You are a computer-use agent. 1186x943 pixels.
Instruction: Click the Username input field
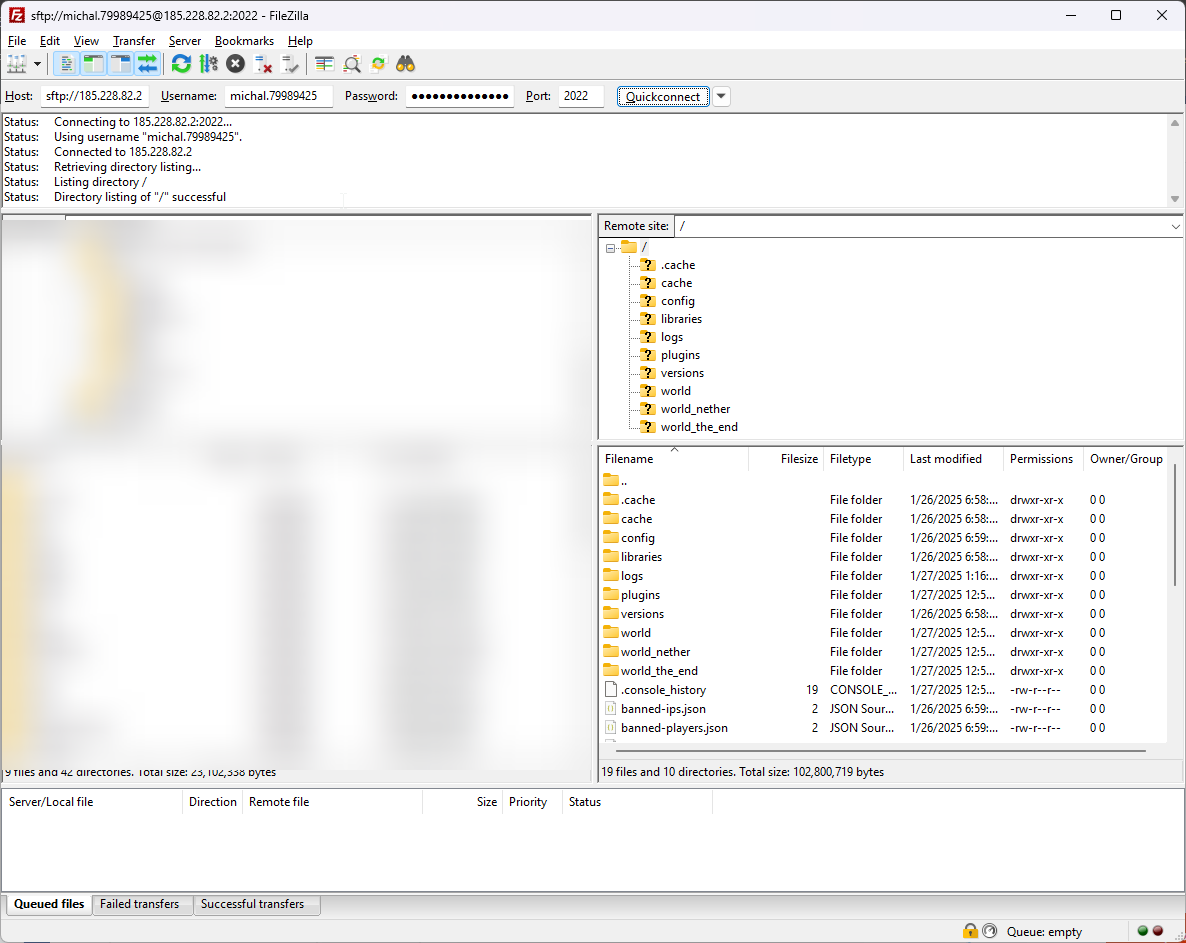pos(278,96)
